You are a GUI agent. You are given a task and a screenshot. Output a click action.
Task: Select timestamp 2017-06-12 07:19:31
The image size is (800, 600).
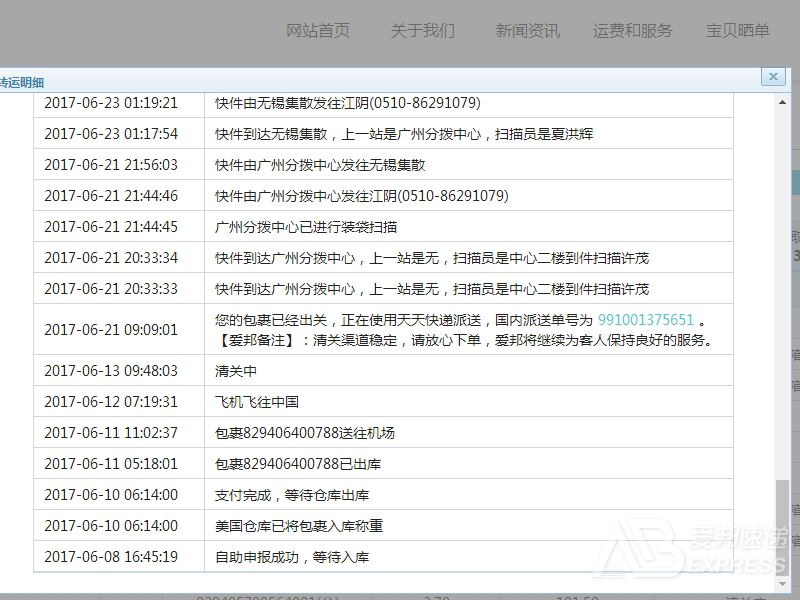click(x=111, y=402)
